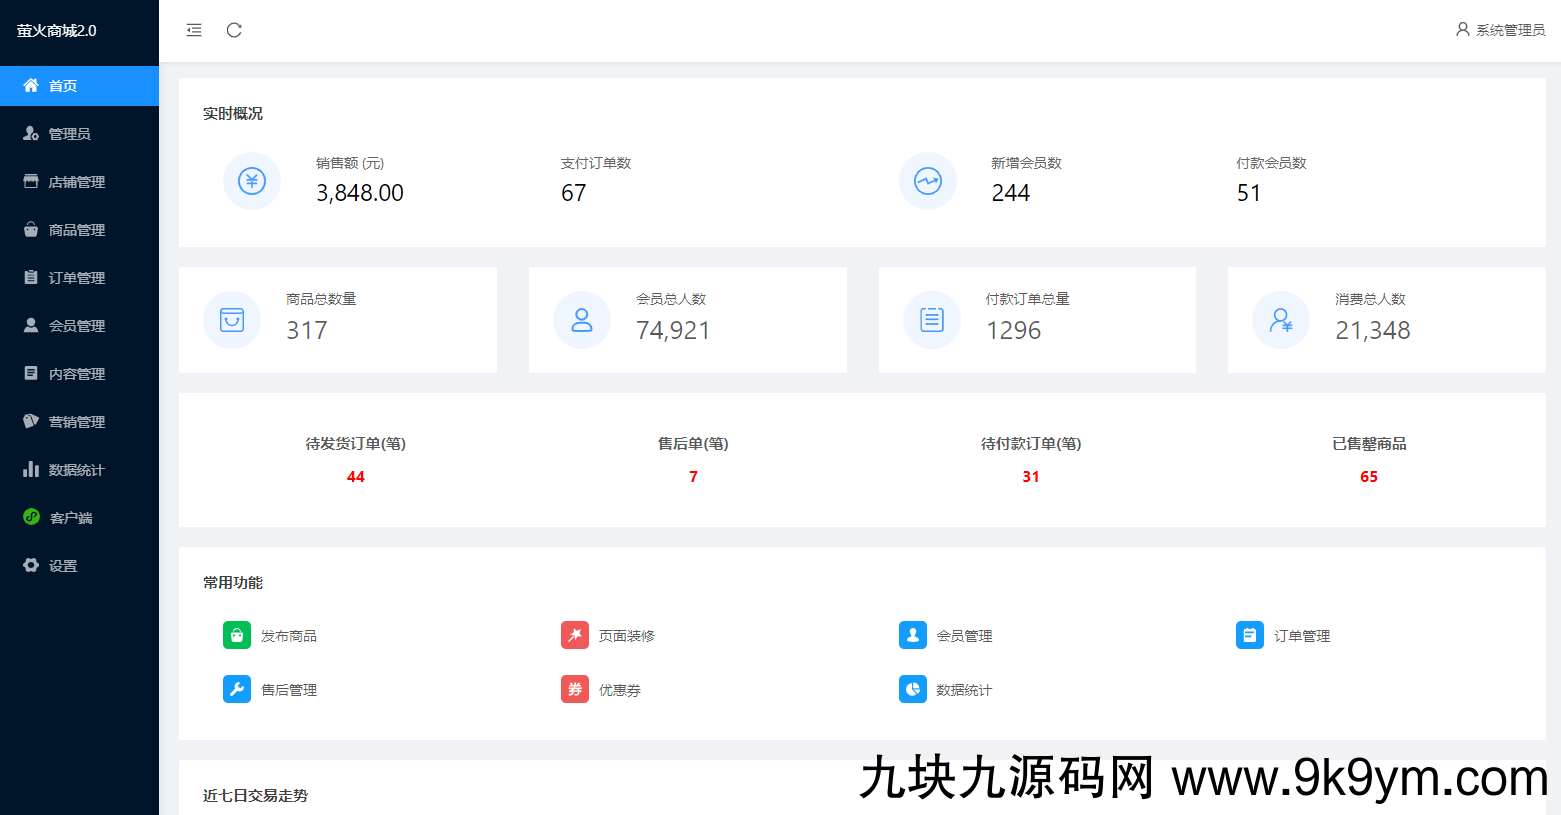The height and width of the screenshot is (815, 1561).
Task: Open the red 优惠券 coupon icon
Action: [575, 689]
